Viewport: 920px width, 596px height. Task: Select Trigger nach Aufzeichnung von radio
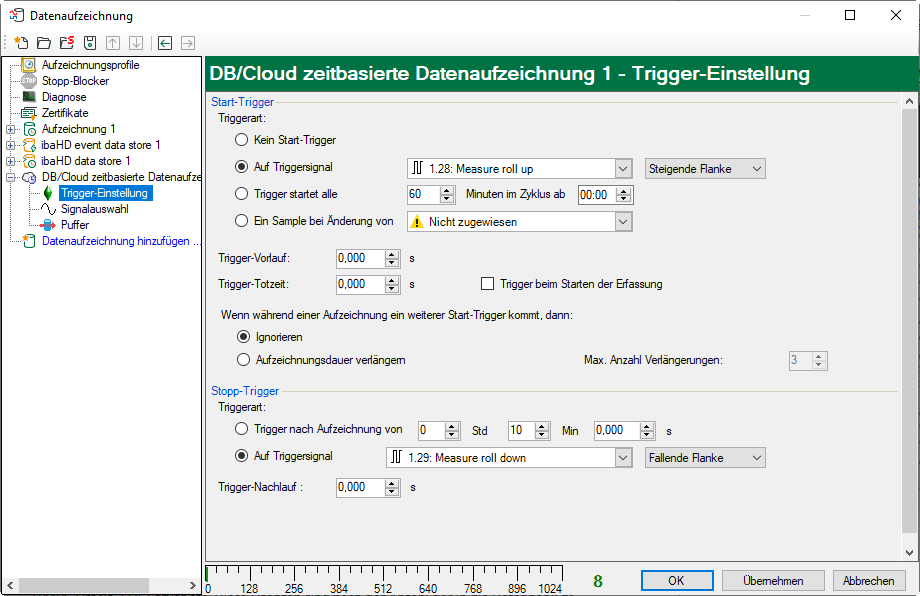click(241, 429)
